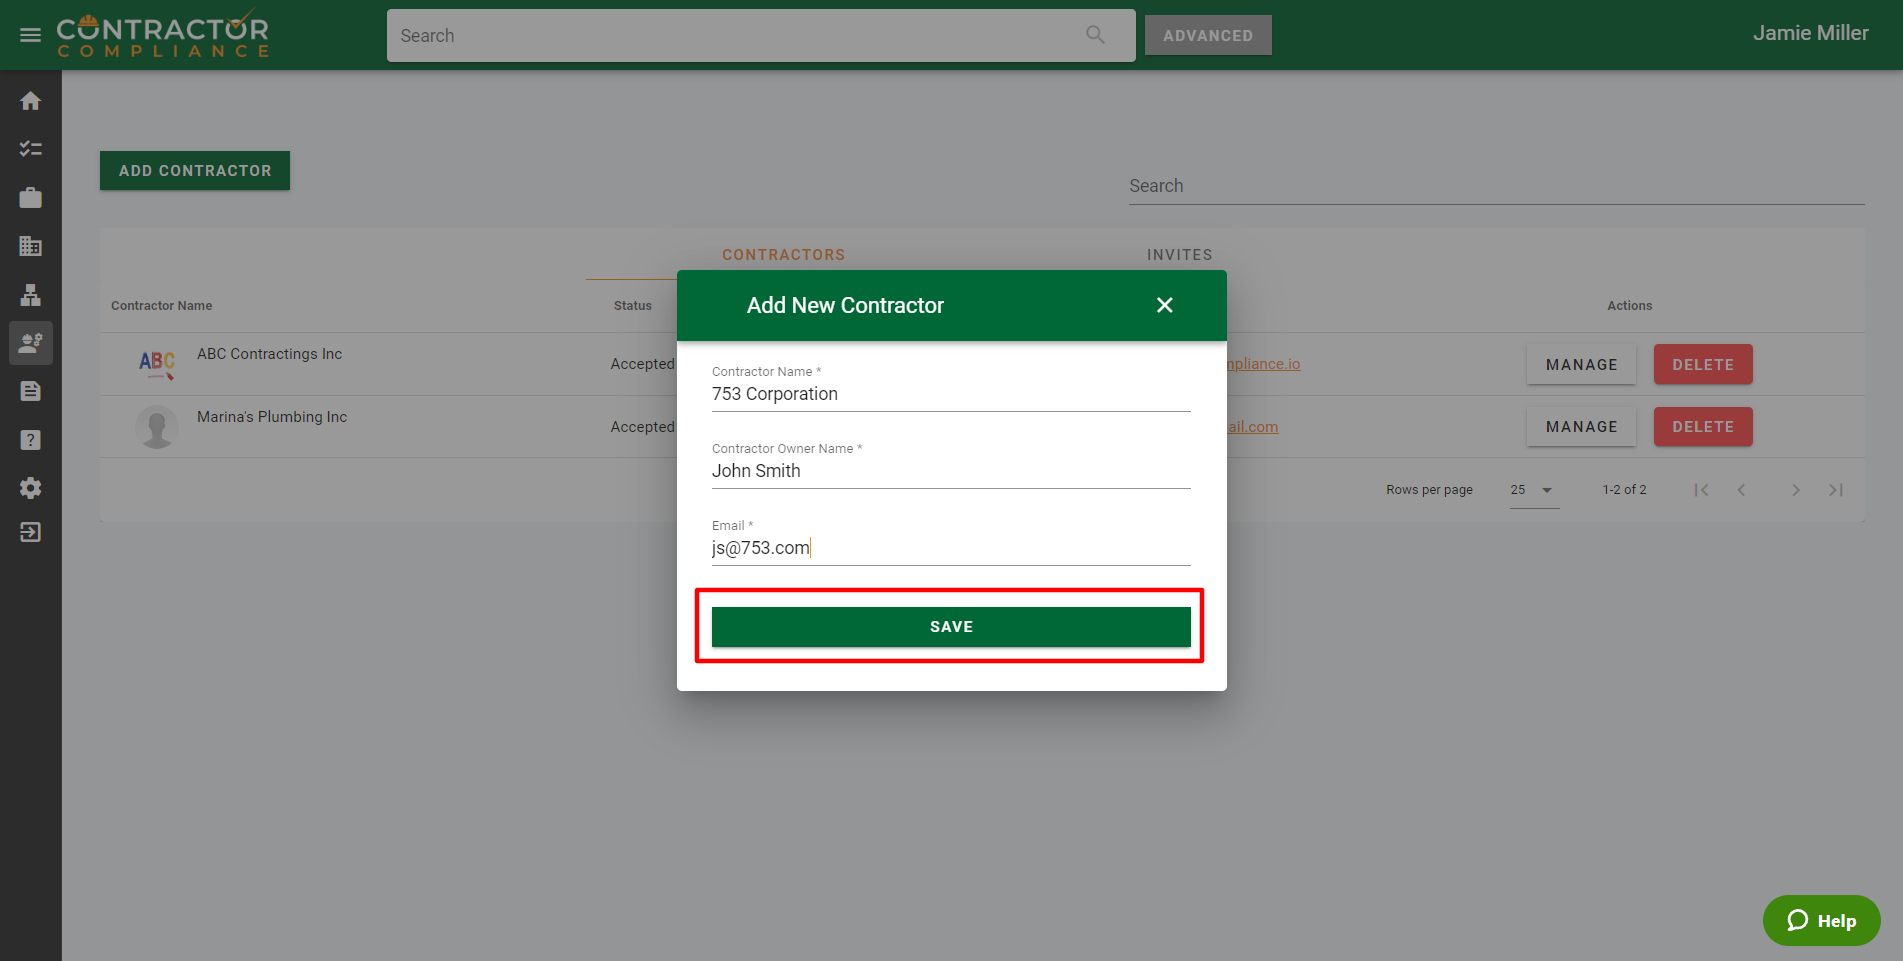
Task: Click the Advanced search button
Action: coord(1207,35)
